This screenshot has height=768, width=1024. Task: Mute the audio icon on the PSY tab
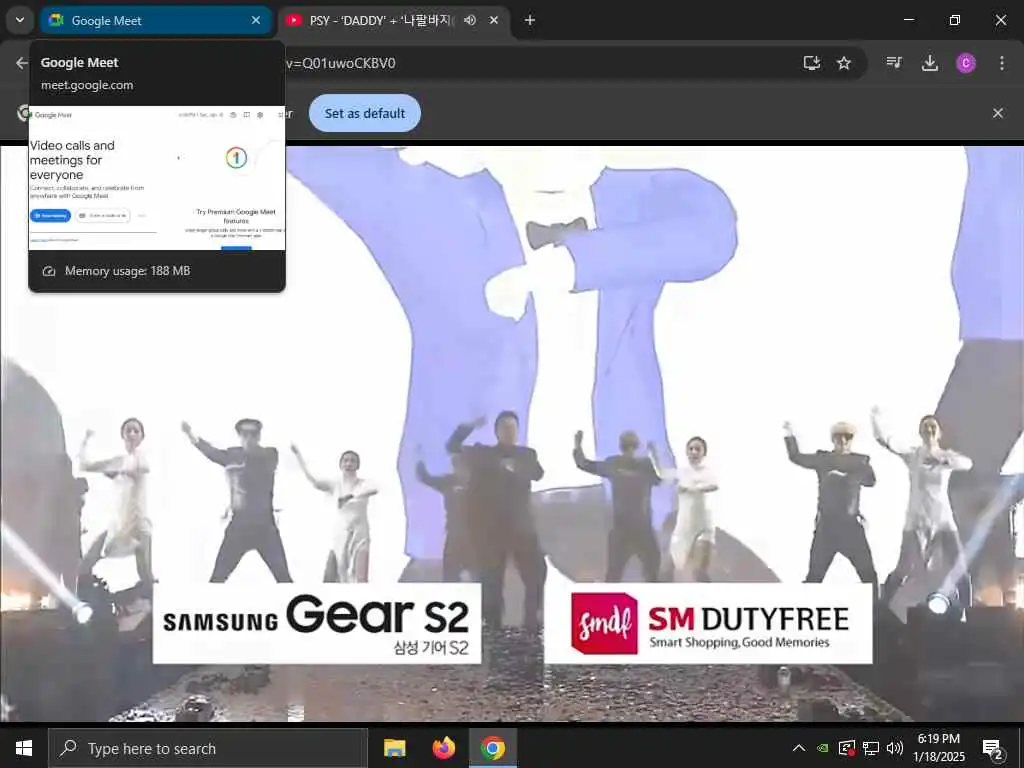[470, 20]
